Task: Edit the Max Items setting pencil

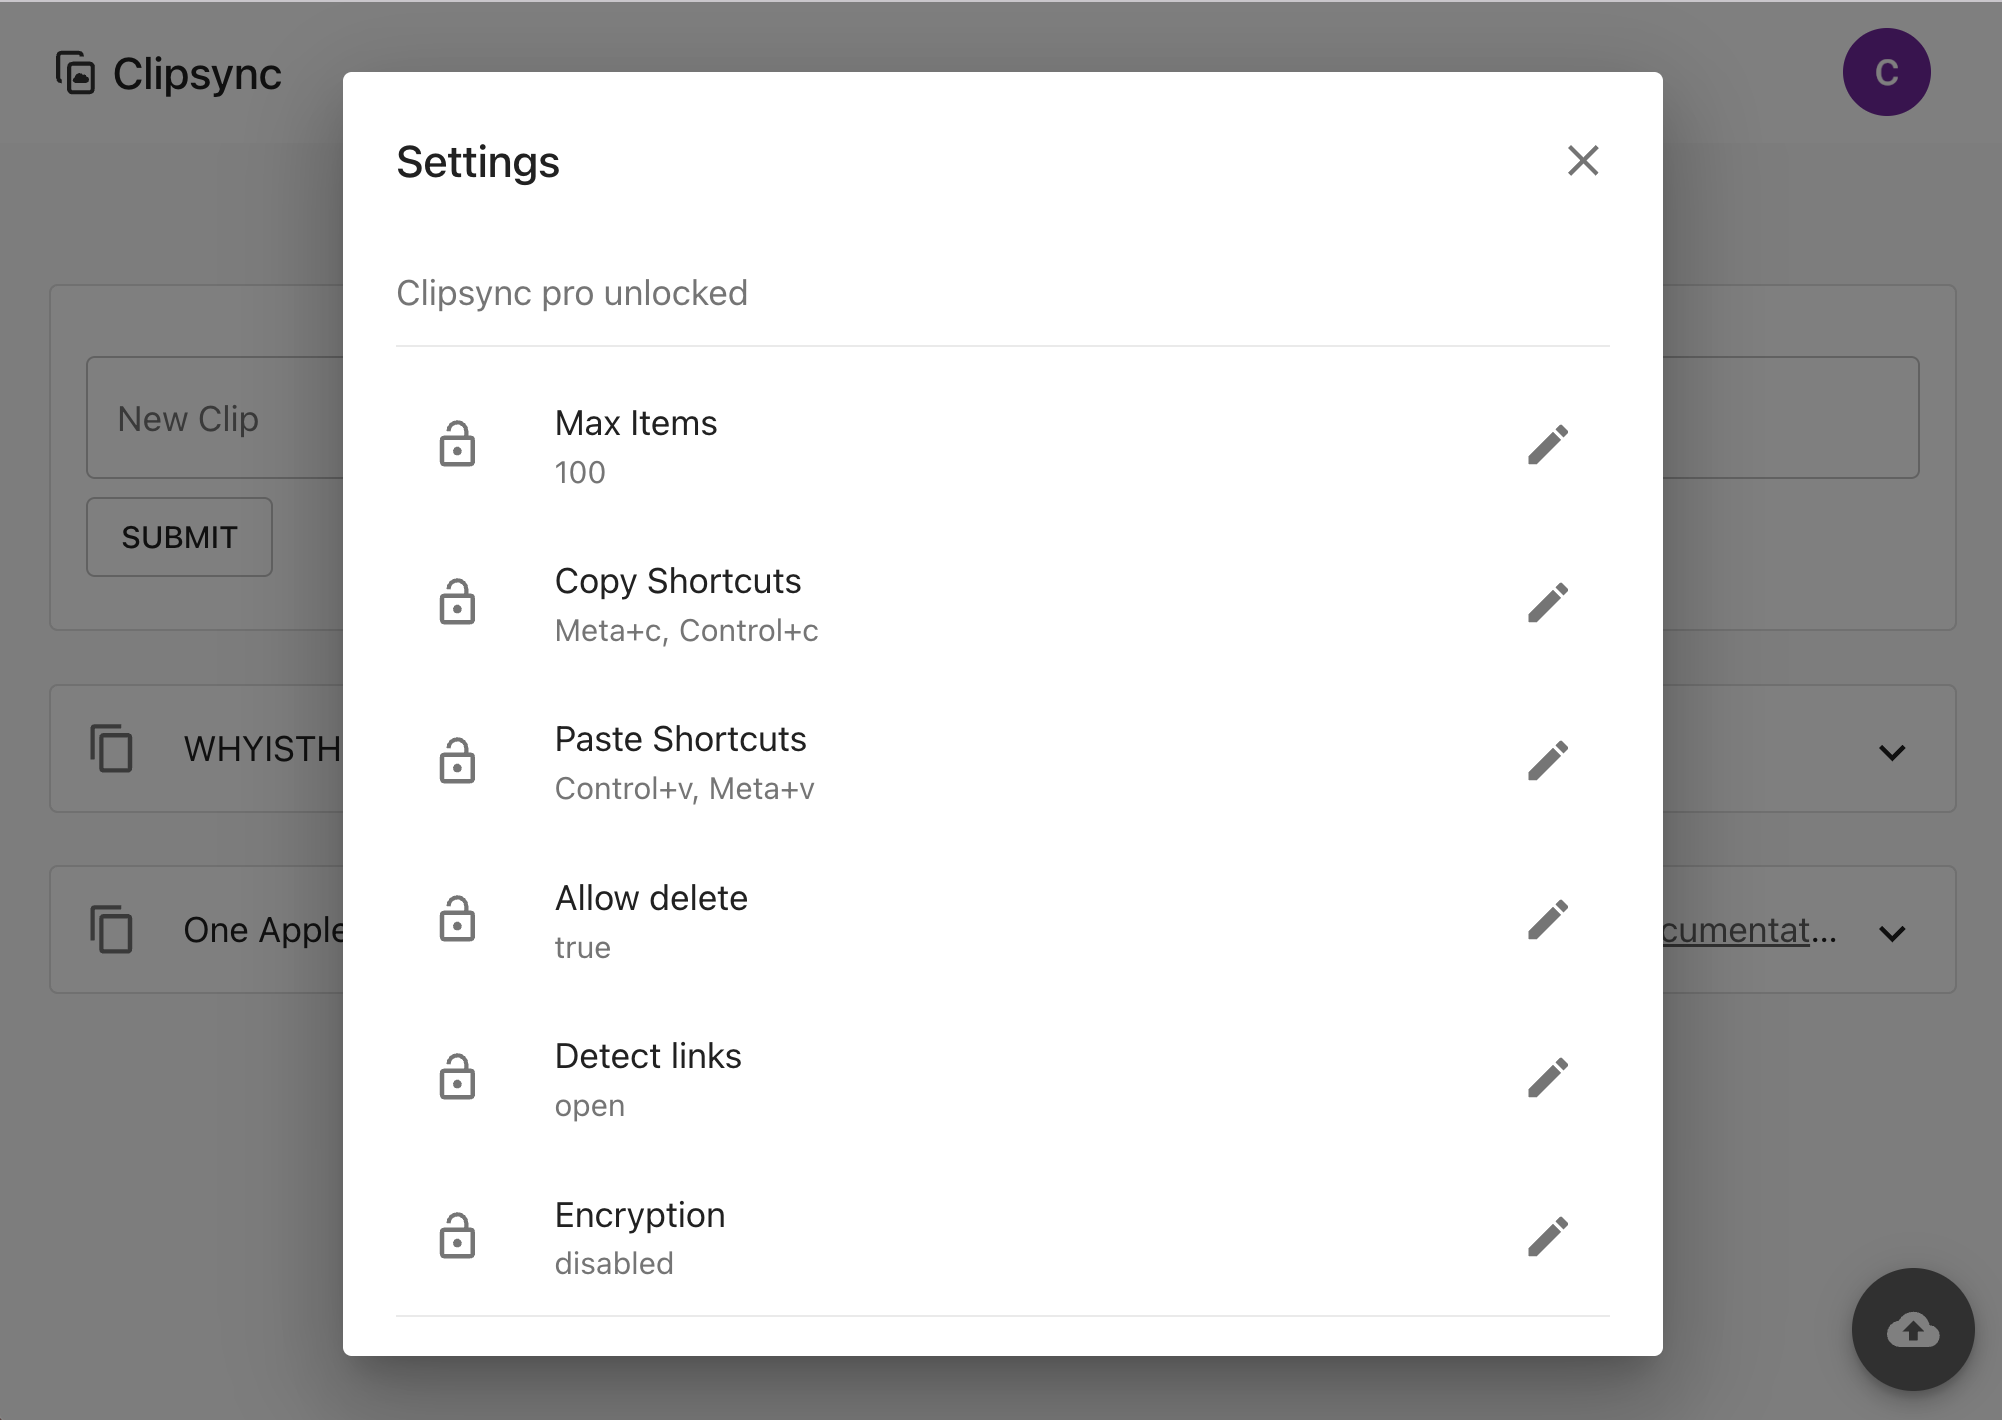Action: [1547, 445]
